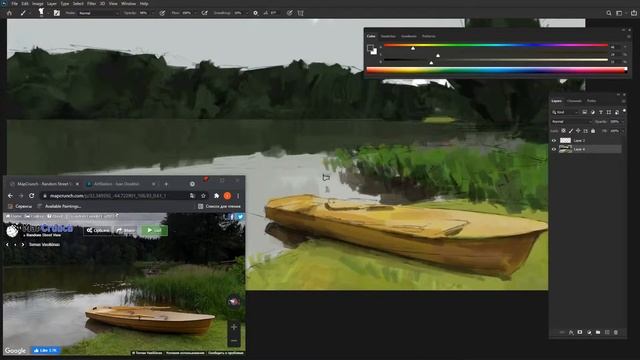Viewport: 640px width, 360px height.
Task: Select the upper layer's white thumbnail
Action: pos(565,140)
